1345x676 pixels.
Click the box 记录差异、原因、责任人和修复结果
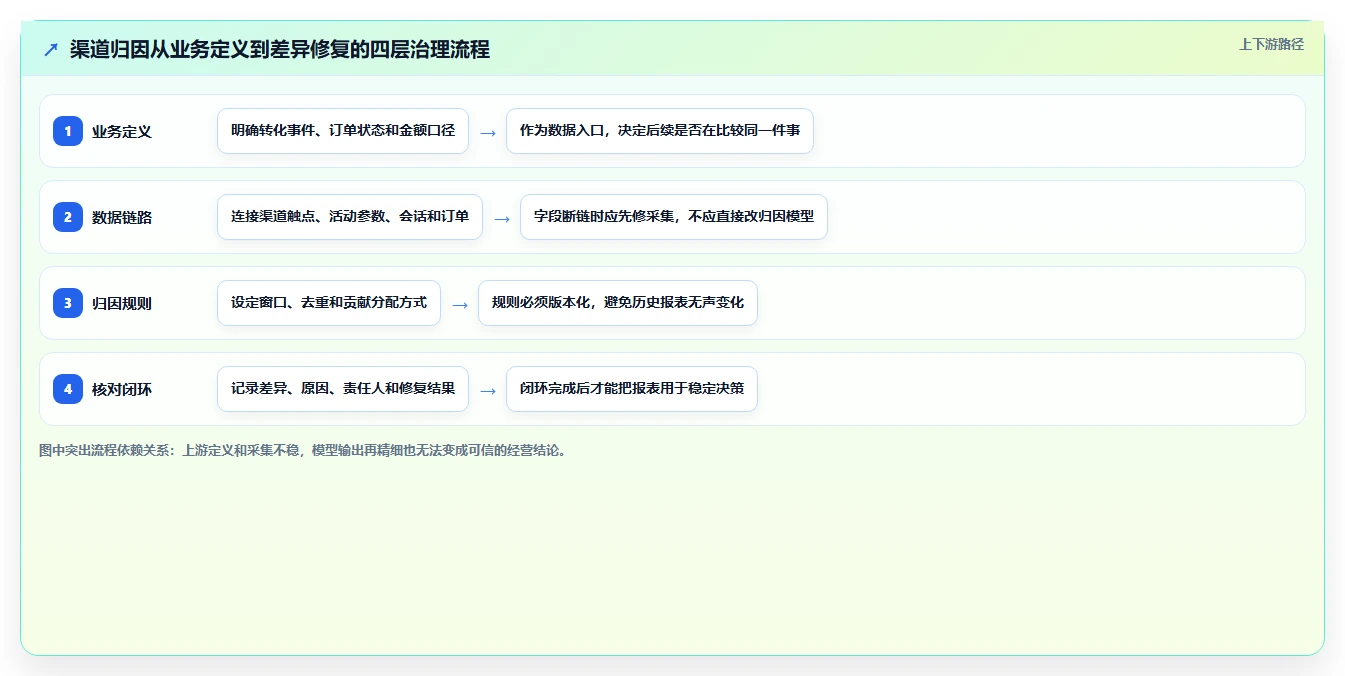click(343, 389)
